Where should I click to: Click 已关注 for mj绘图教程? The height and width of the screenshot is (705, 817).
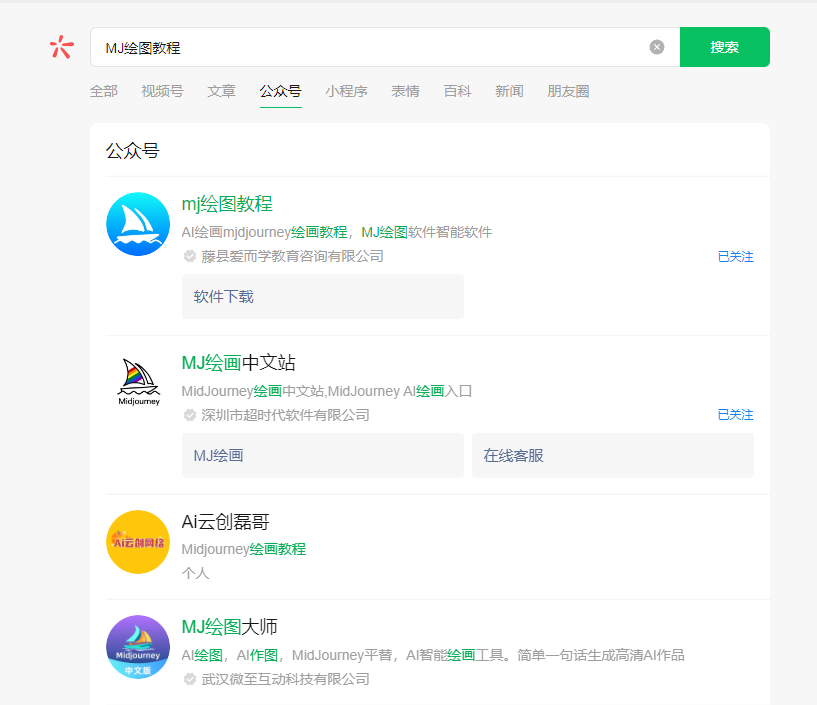click(735, 257)
